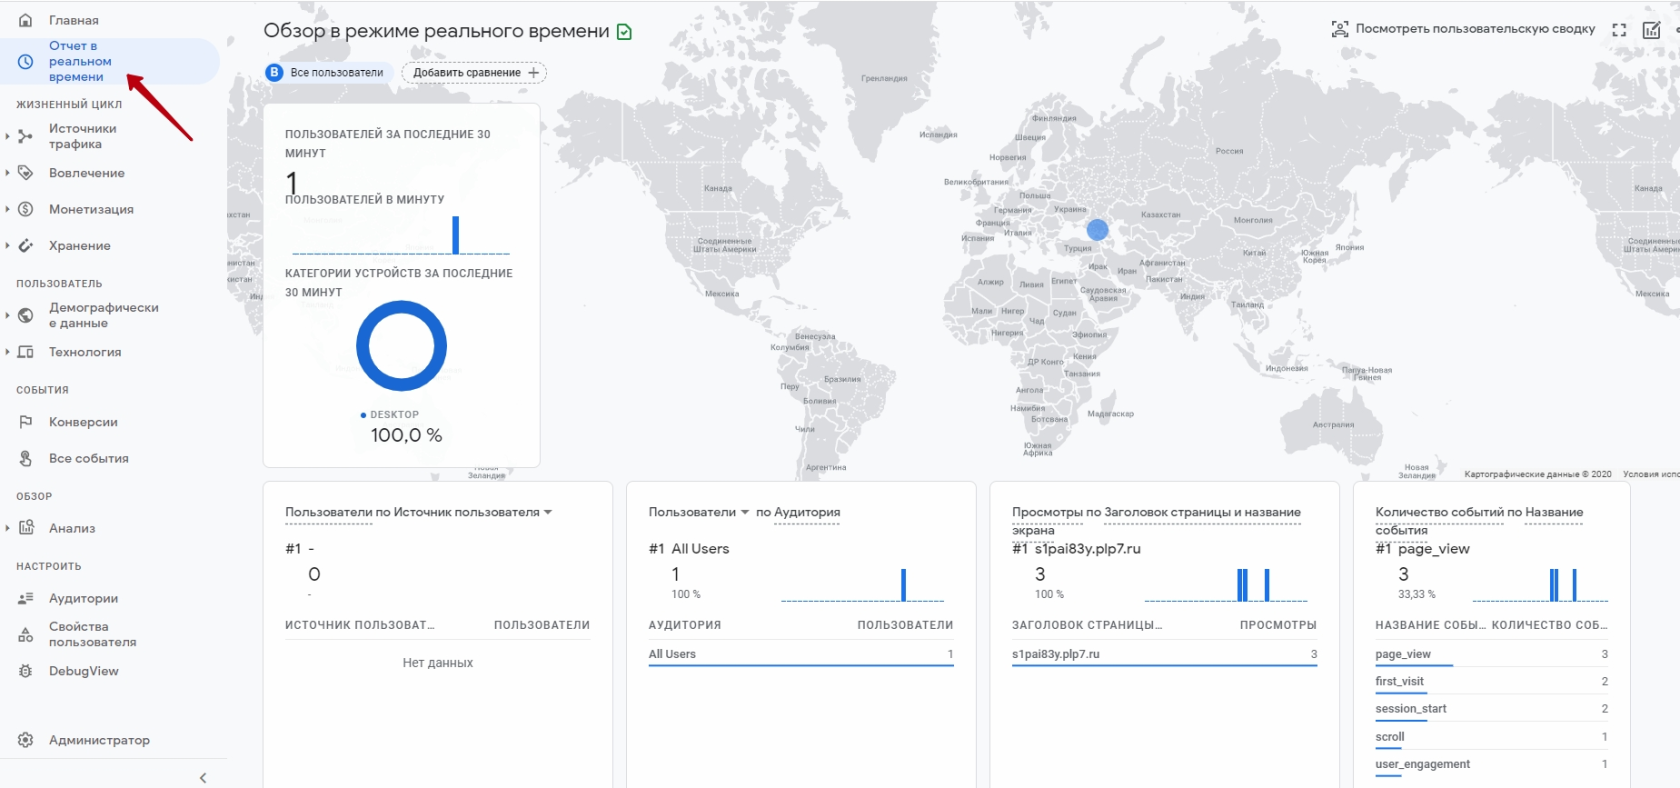Click the plus icon in Добавить сравнение
The width and height of the screenshot is (1680, 788).
[534, 73]
